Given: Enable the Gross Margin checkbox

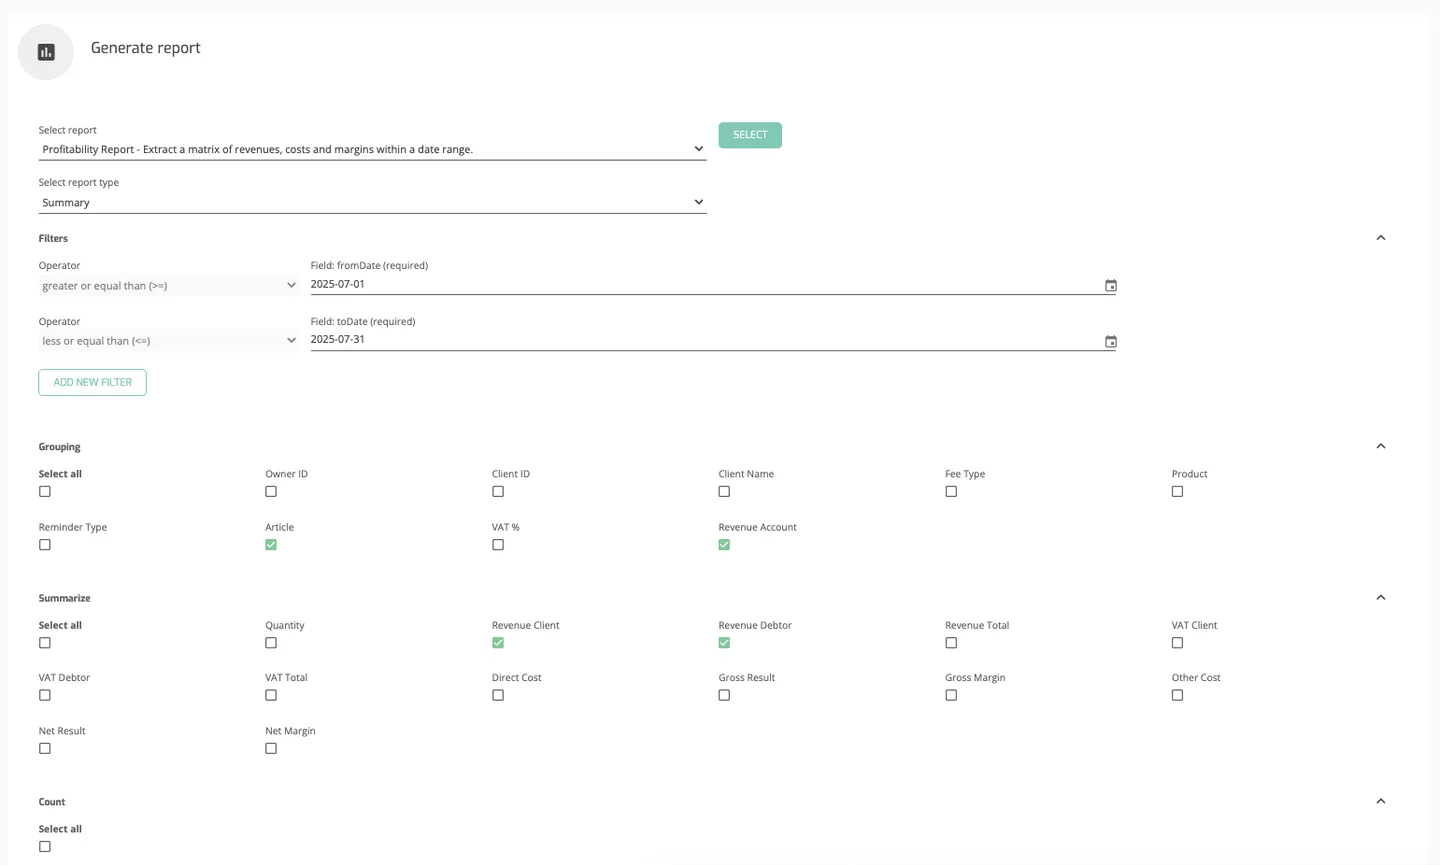Looking at the screenshot, I should coord(951,695).
